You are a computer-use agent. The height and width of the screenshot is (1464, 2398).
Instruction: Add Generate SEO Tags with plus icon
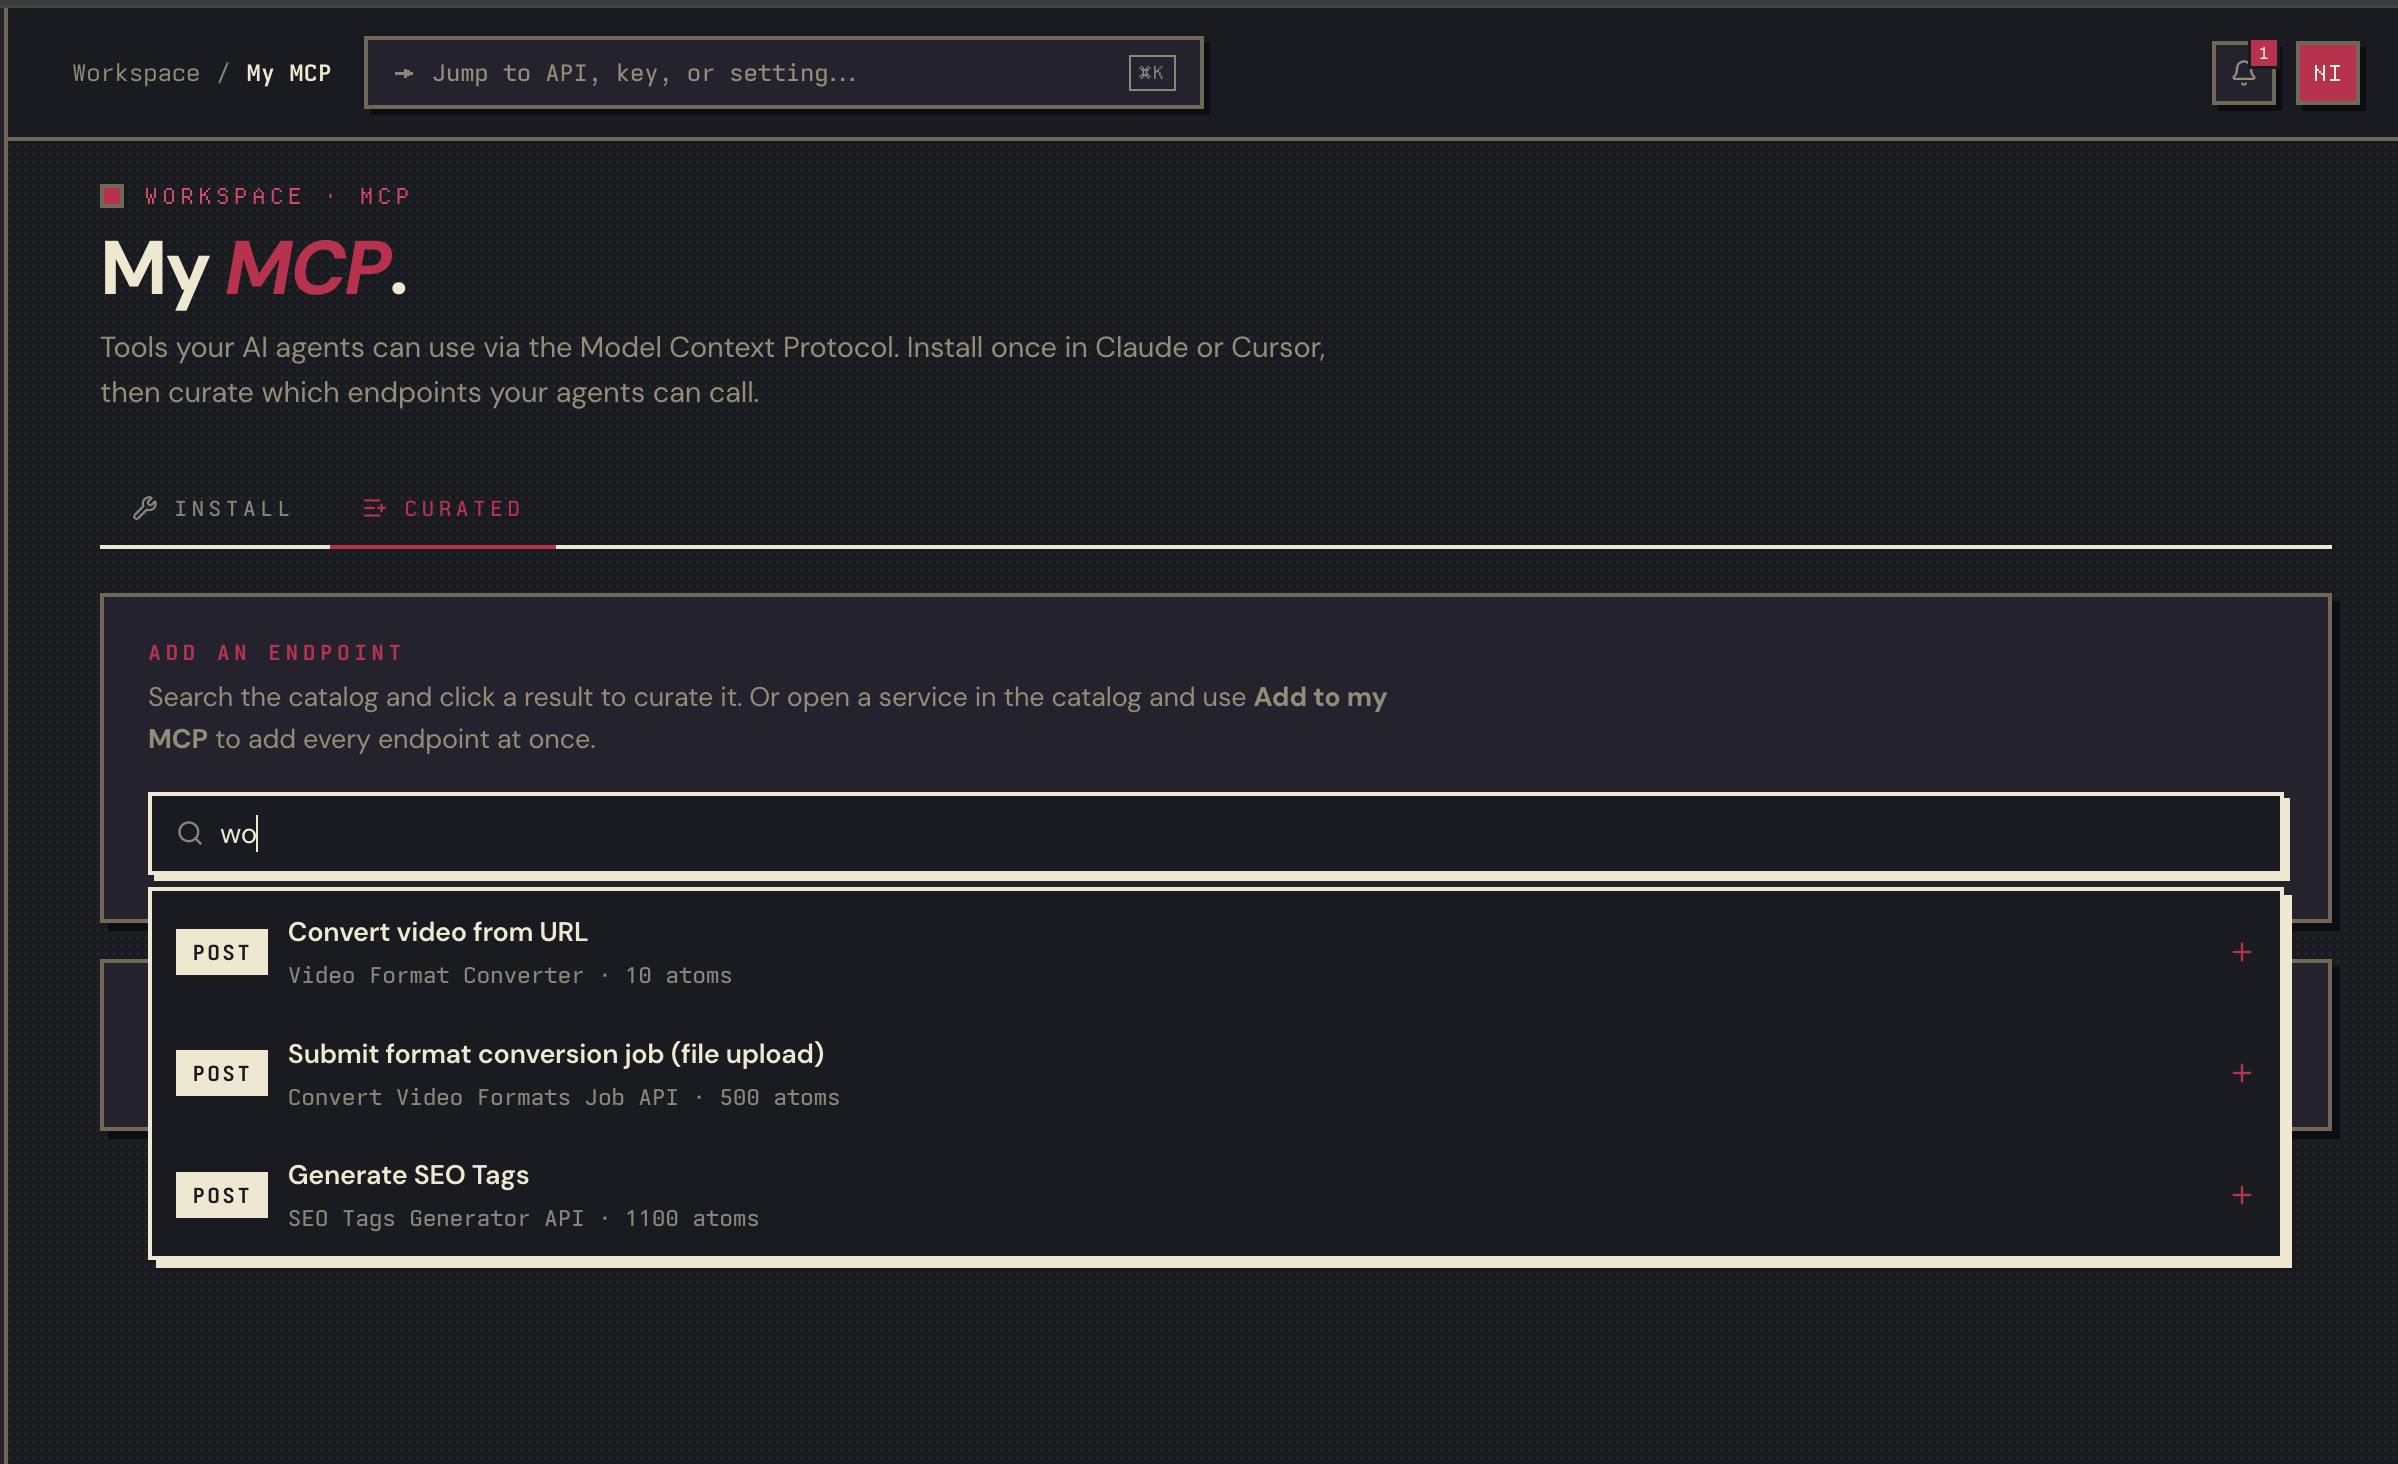click(2242, 1196)
